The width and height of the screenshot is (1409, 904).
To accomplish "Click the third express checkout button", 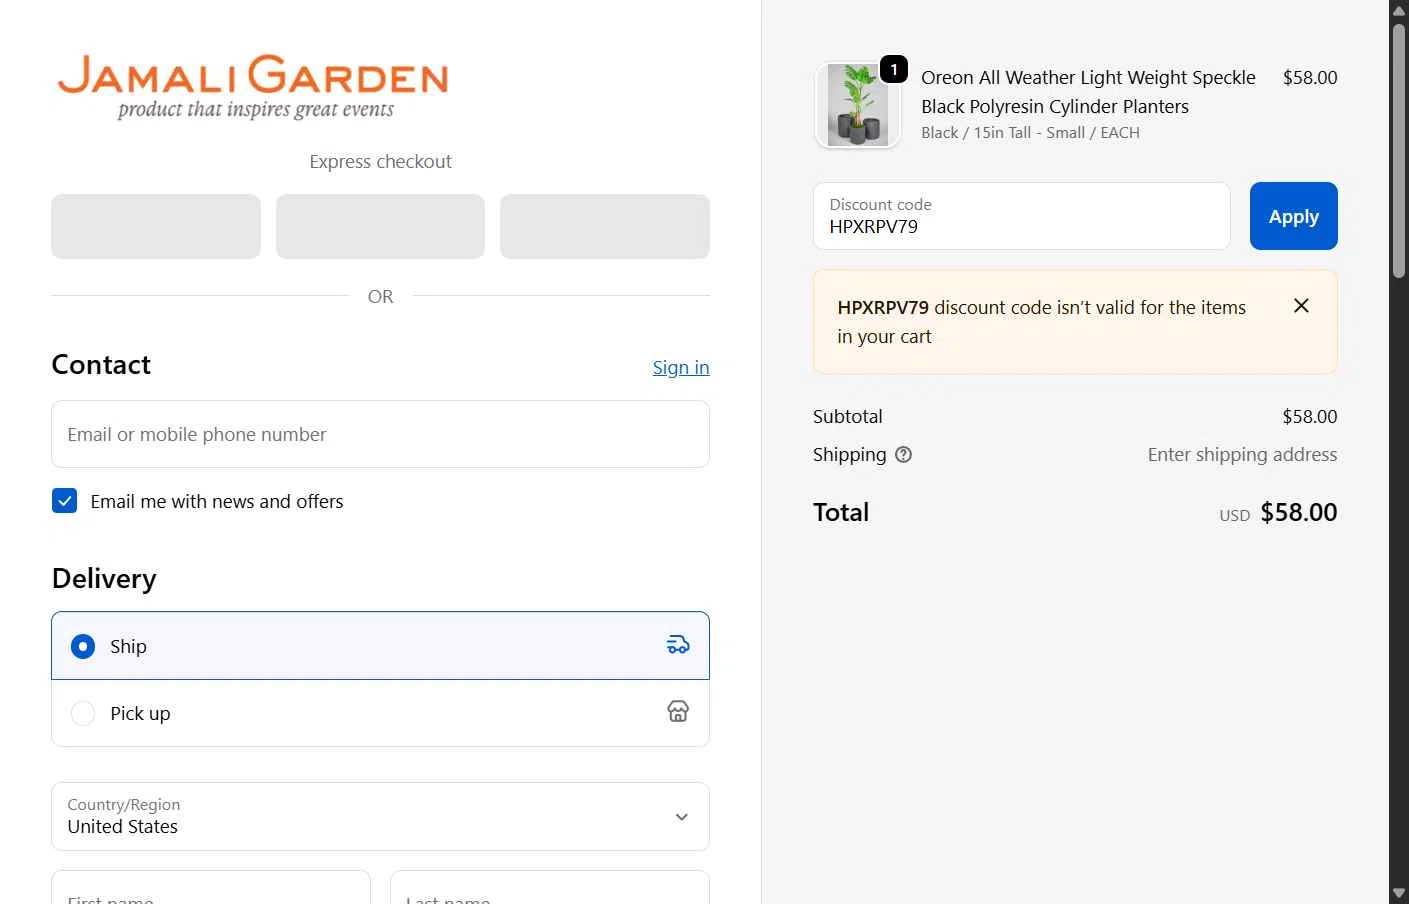I will (x=605, y=226).
